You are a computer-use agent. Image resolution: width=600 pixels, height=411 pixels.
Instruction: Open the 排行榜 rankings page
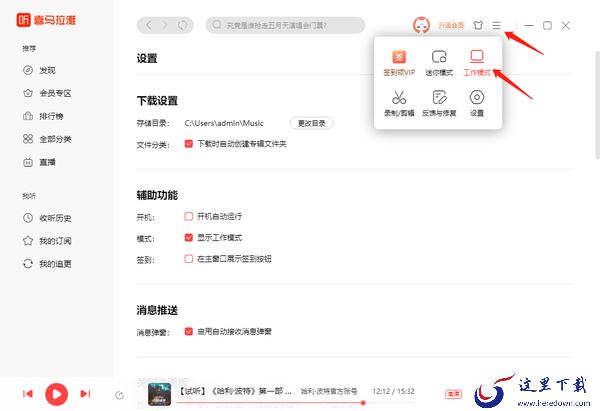(x=43, y=116)
